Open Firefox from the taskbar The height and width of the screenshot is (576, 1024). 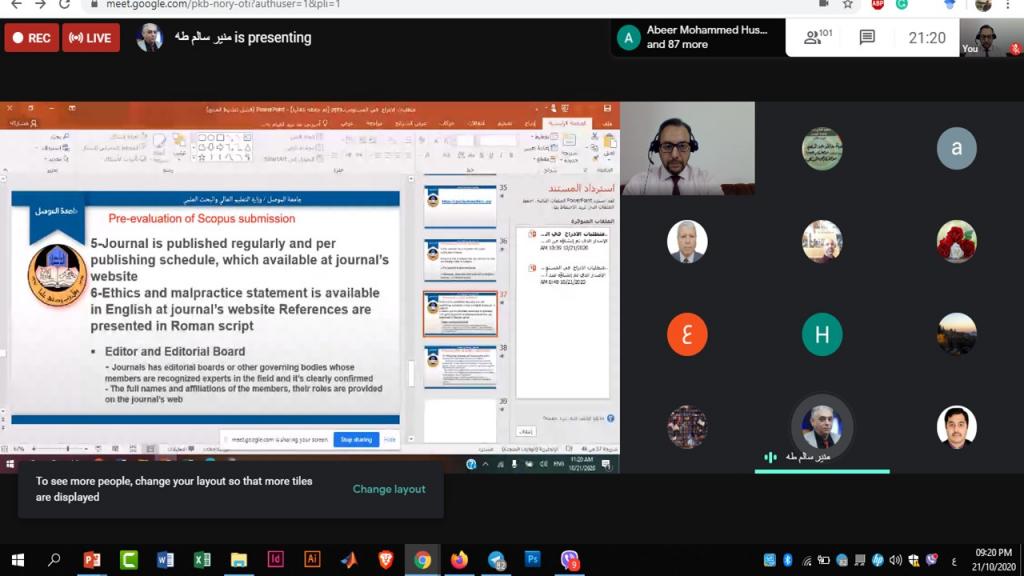pyautogui.click(x=459, y=560)
